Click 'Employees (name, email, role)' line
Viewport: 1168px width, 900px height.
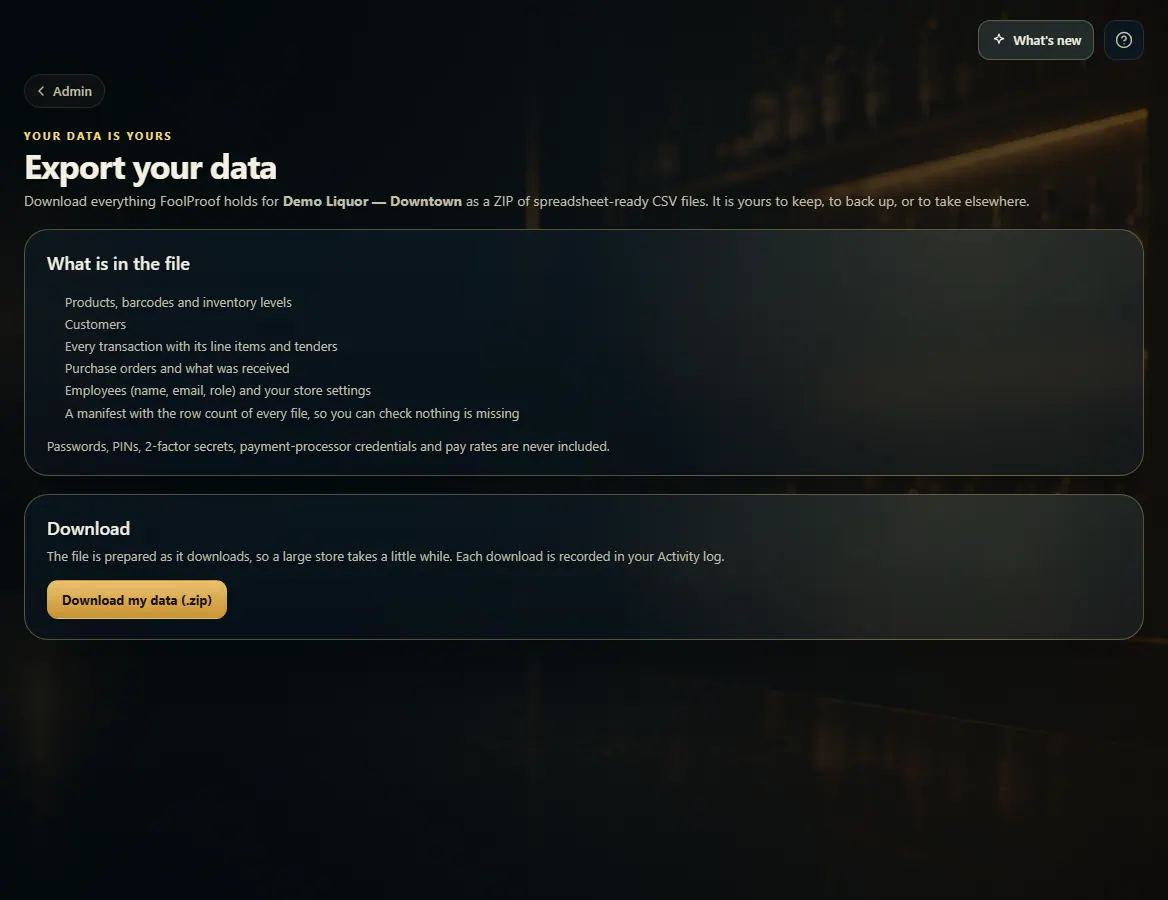218,390
